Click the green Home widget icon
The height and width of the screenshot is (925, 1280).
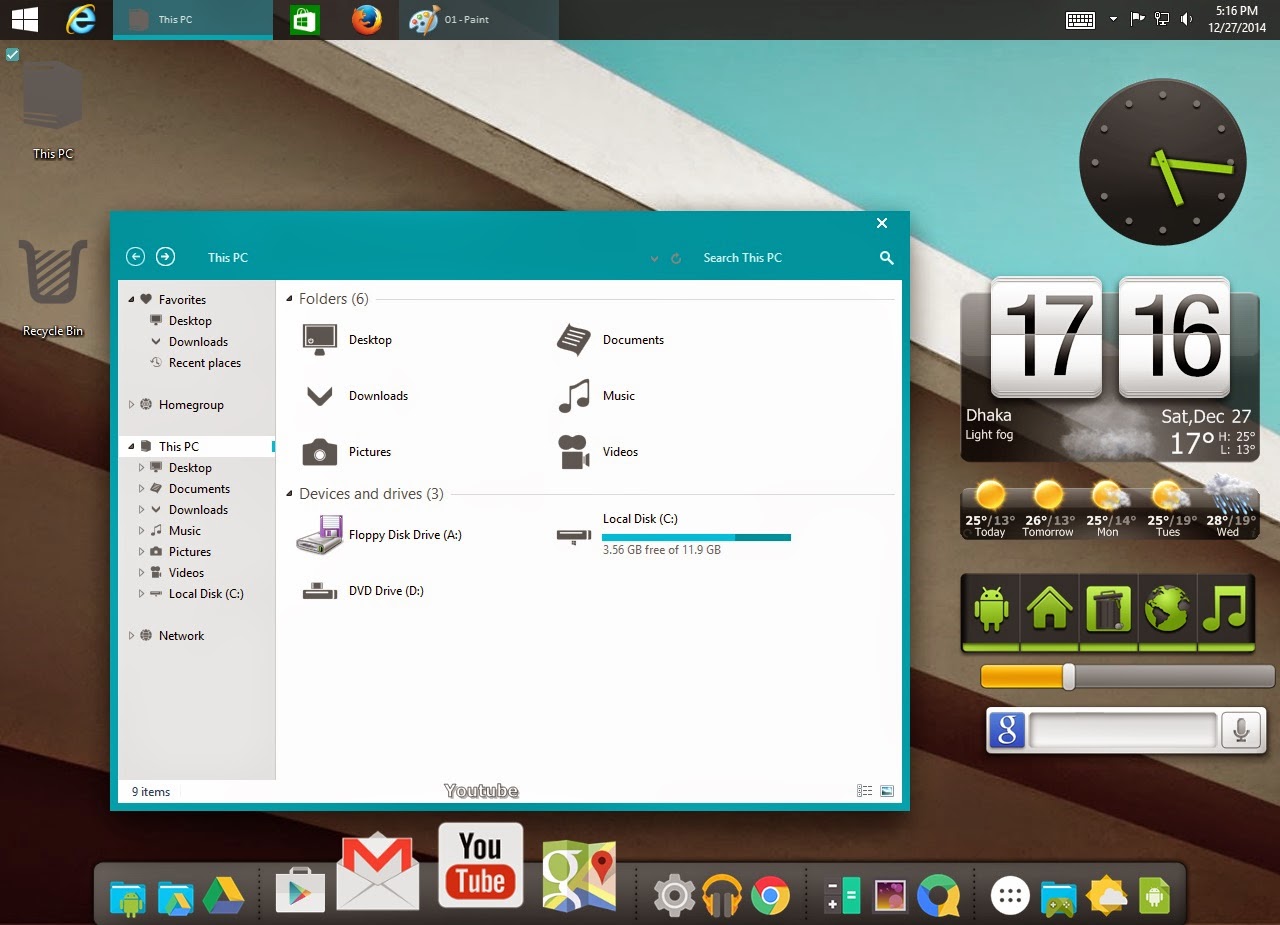click(1049, 607)
